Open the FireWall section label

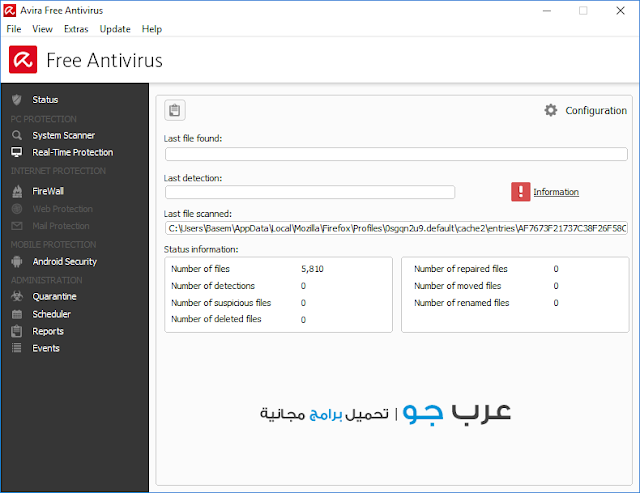[48, 191]
